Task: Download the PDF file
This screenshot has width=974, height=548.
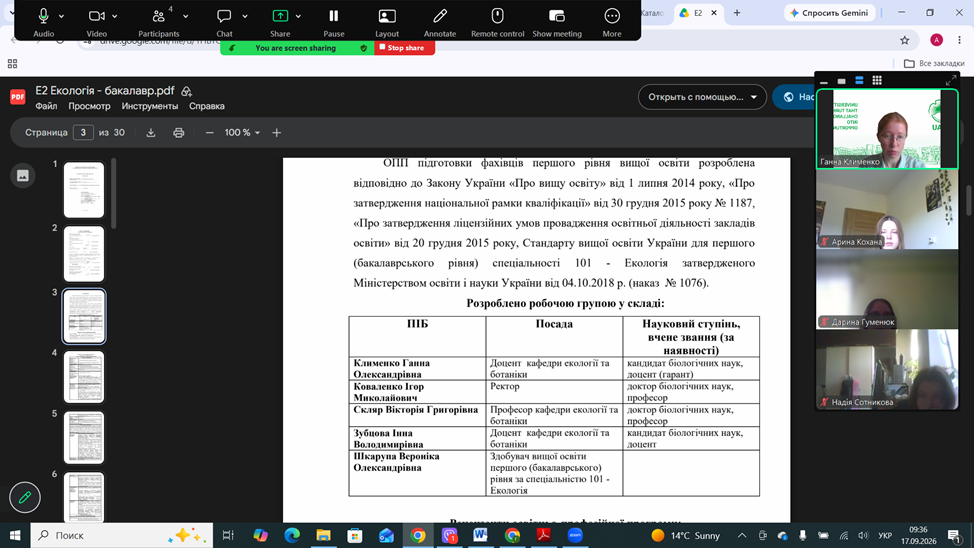Action: coord(151,133)
